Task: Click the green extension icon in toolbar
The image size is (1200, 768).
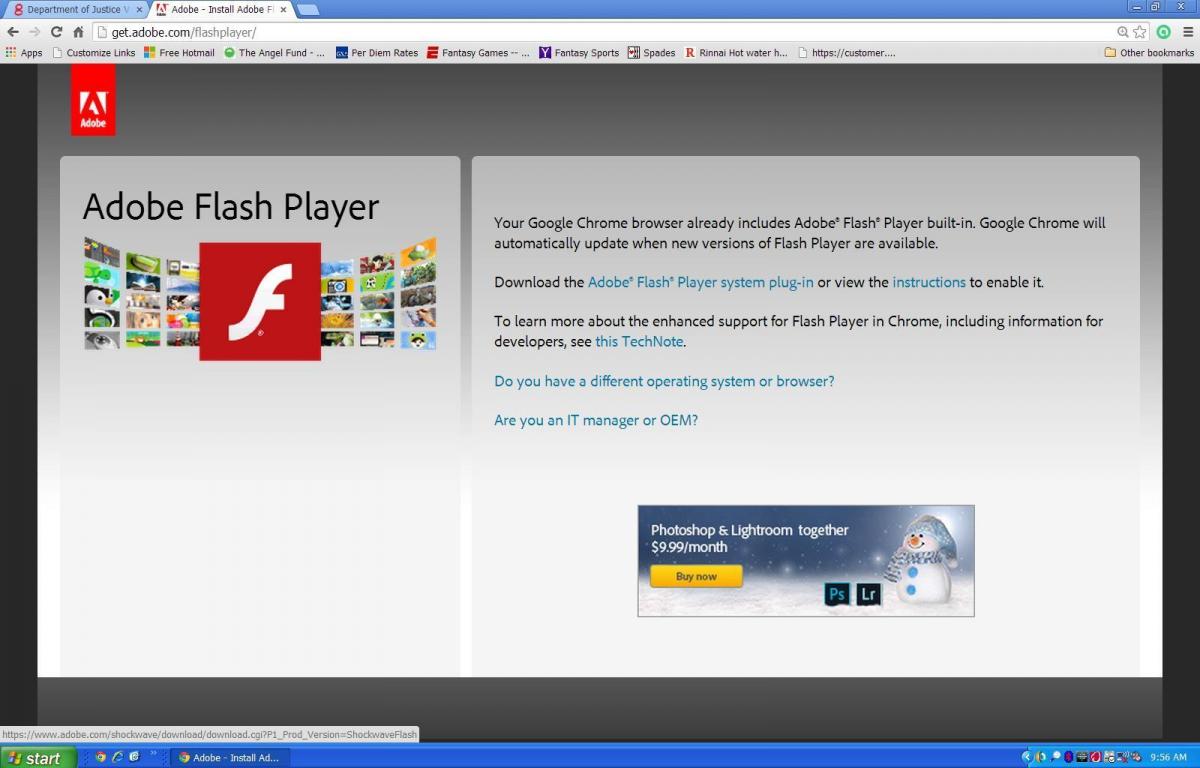Action: coord(1163,32)
